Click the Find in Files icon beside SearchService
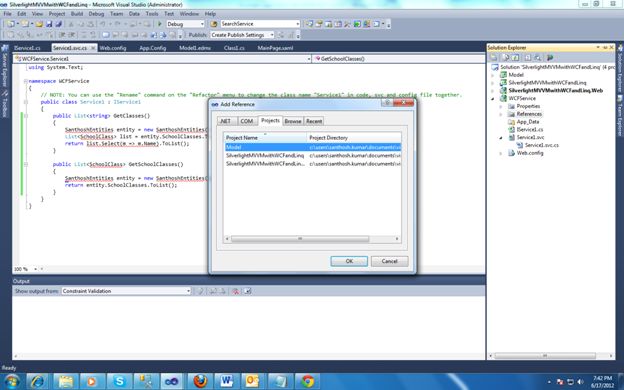 tap(214, 24)
